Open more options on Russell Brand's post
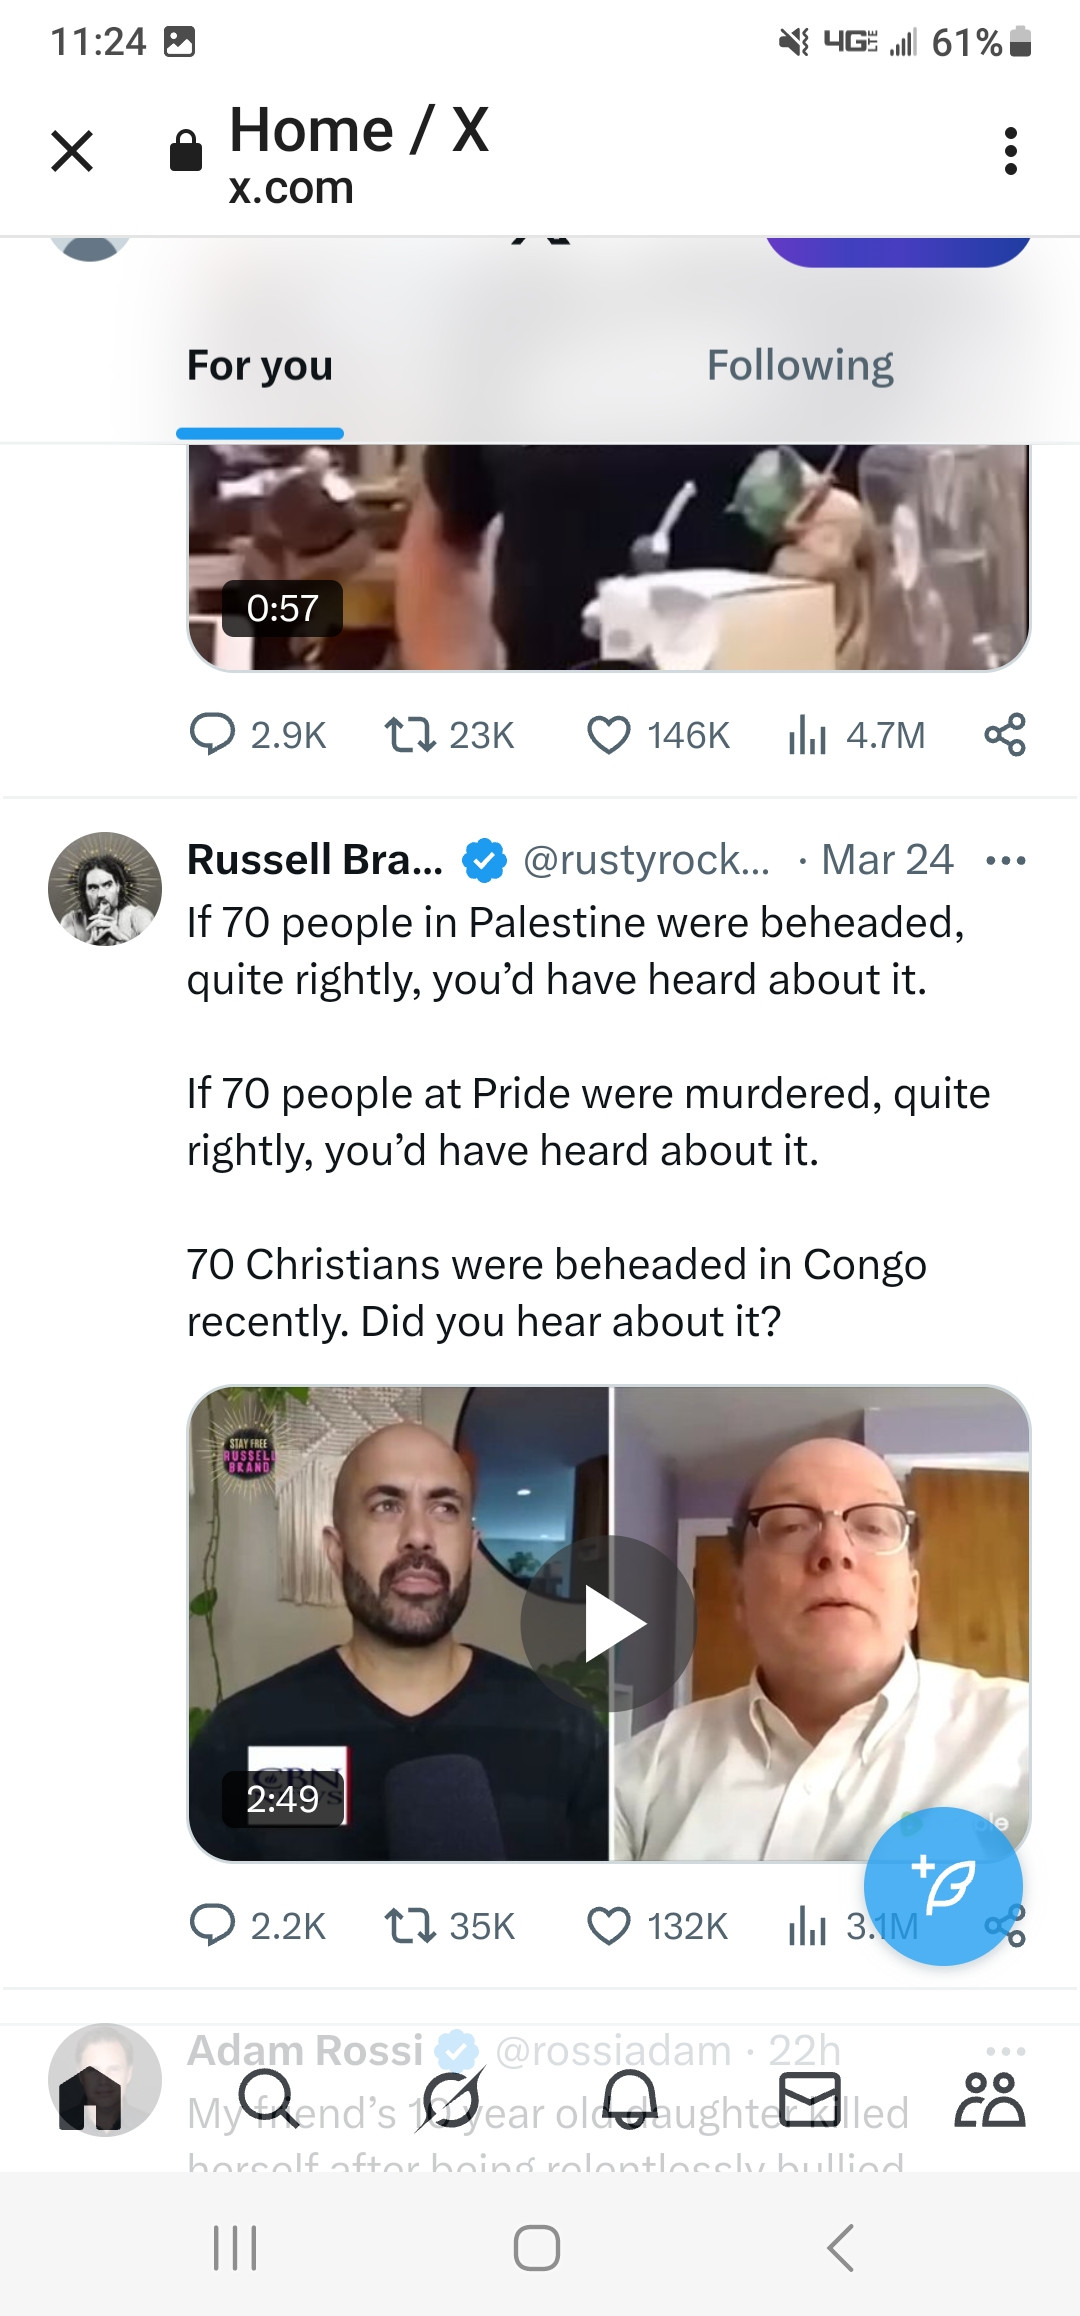Screen dimensions: 1080x2316 1005,860
